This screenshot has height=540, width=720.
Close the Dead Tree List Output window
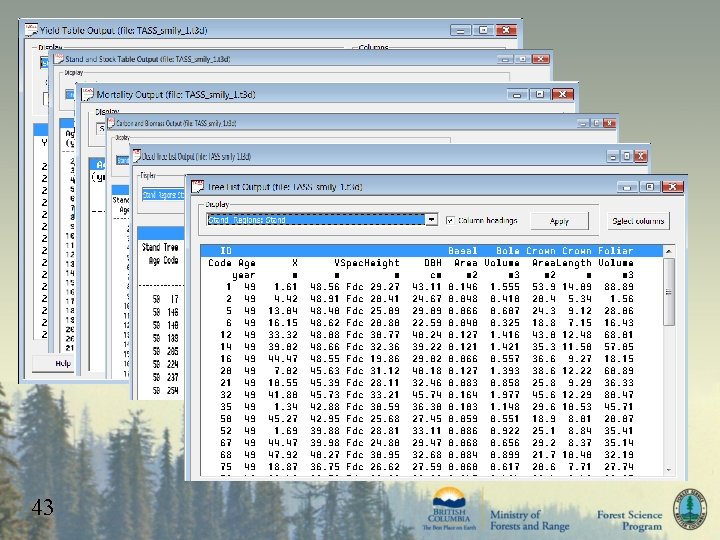641,157
